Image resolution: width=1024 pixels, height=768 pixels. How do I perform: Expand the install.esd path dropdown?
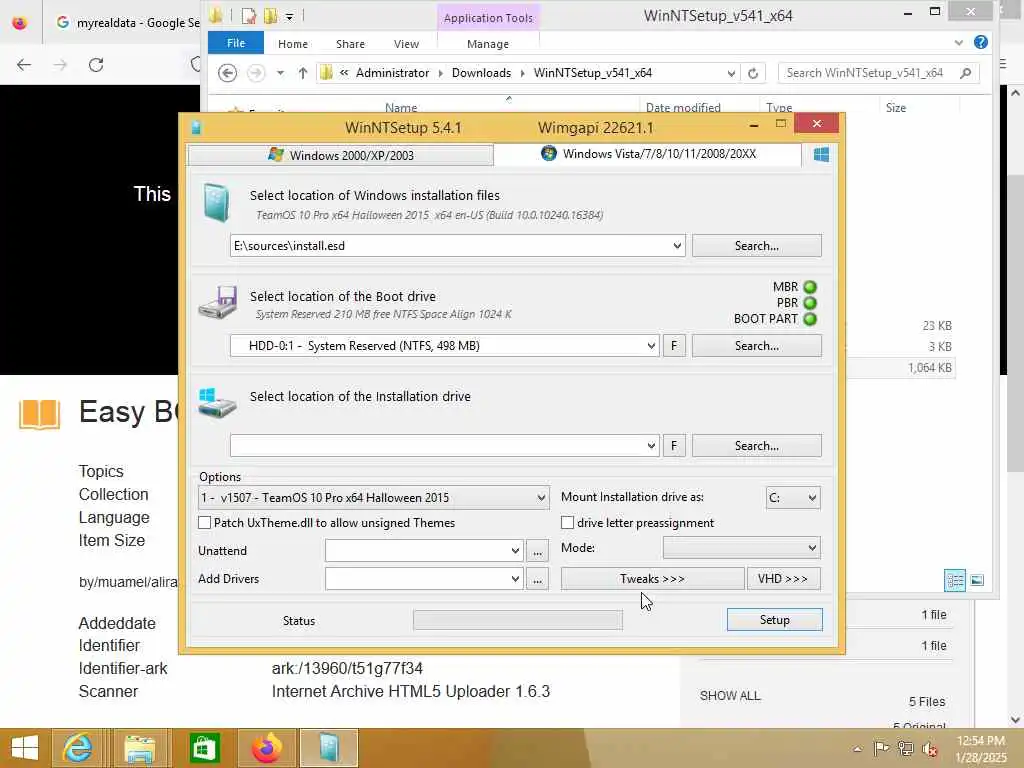coord(677,246)
